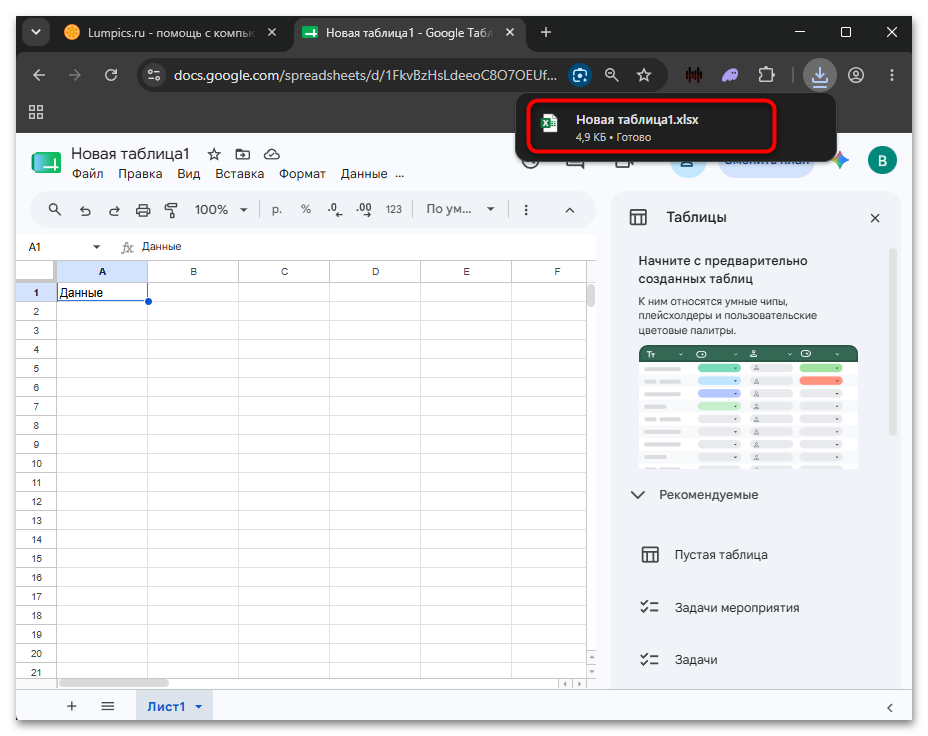The width and height of the screenshot is (928, 736).
Task: Add a new sheet with plus button
Action: 72,706
